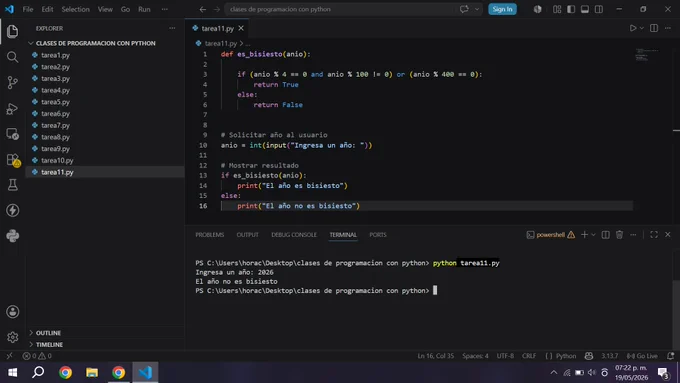The width and height of the screenshot is (680, 383).
Task: Close the terminal panel
Action: tap(667, 235)
